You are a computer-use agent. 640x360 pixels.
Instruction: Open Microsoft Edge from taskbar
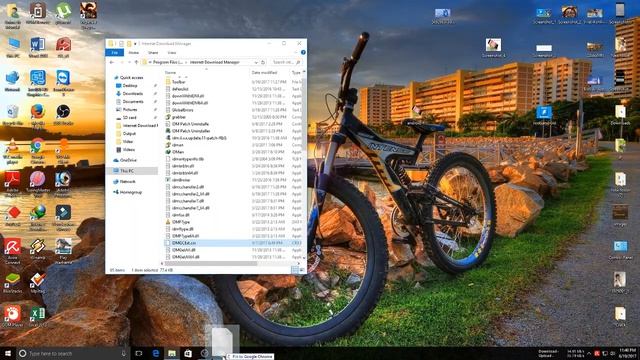pyautogui.click(x=156, y=353)
